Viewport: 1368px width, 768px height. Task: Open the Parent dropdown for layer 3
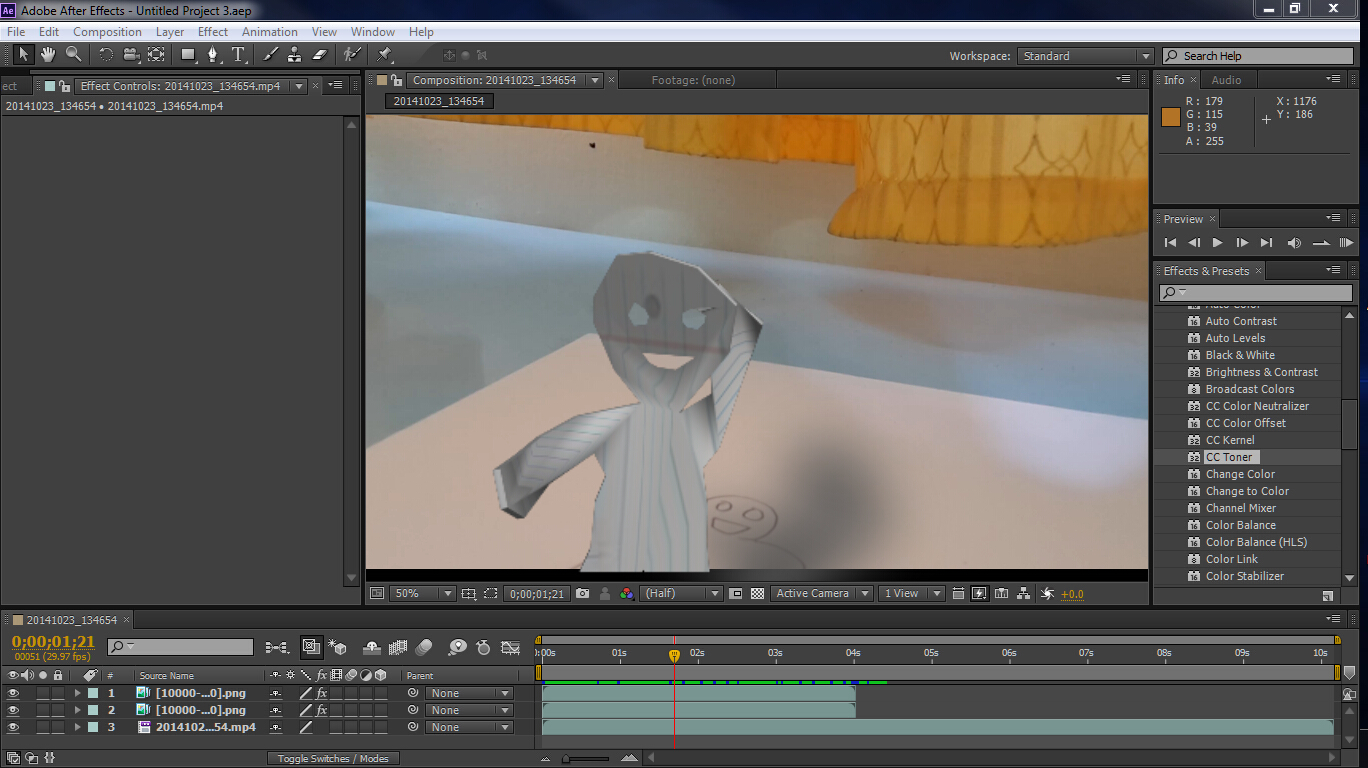point(469,727)
